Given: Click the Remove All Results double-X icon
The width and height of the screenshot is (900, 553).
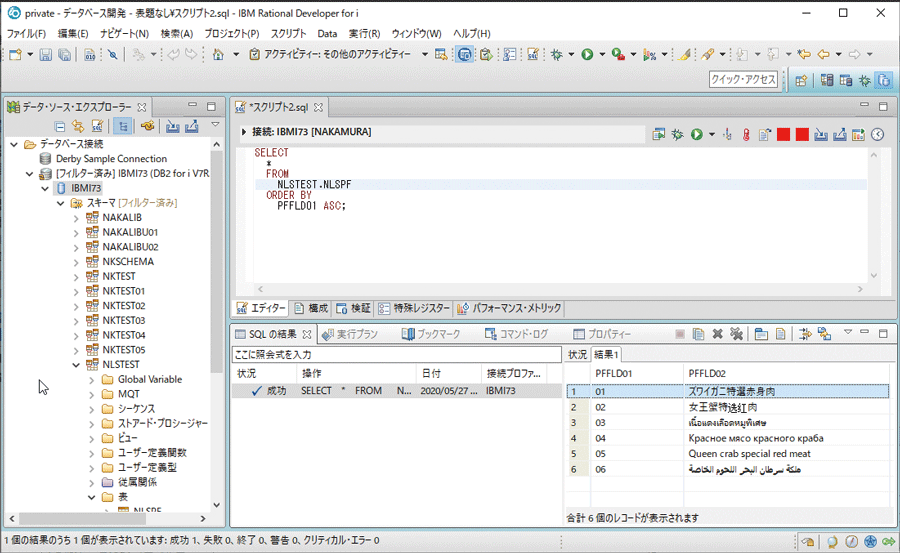Looking at the screenshot, I should (736, 334).
